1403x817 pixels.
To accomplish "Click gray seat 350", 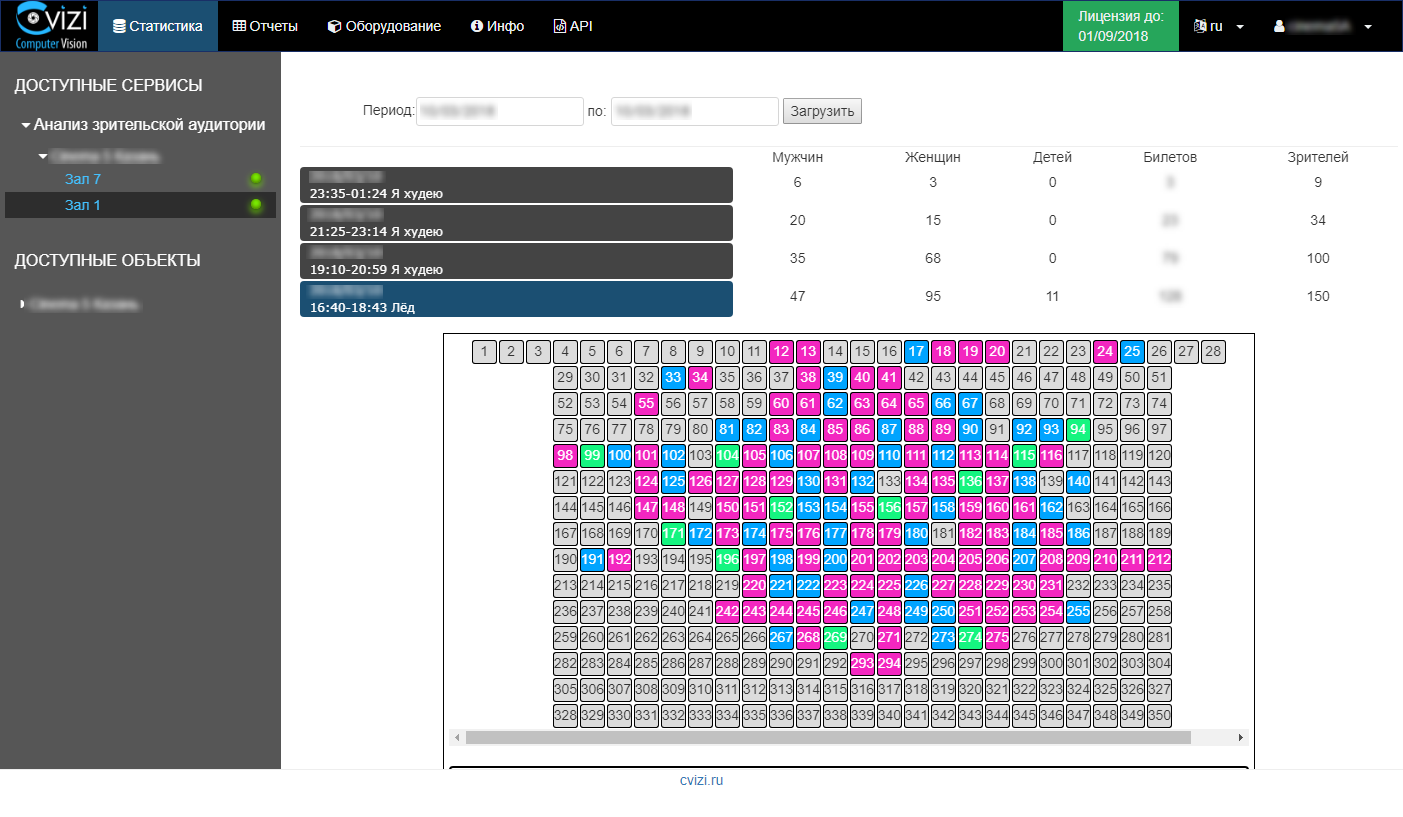I will pos(1159,715).
